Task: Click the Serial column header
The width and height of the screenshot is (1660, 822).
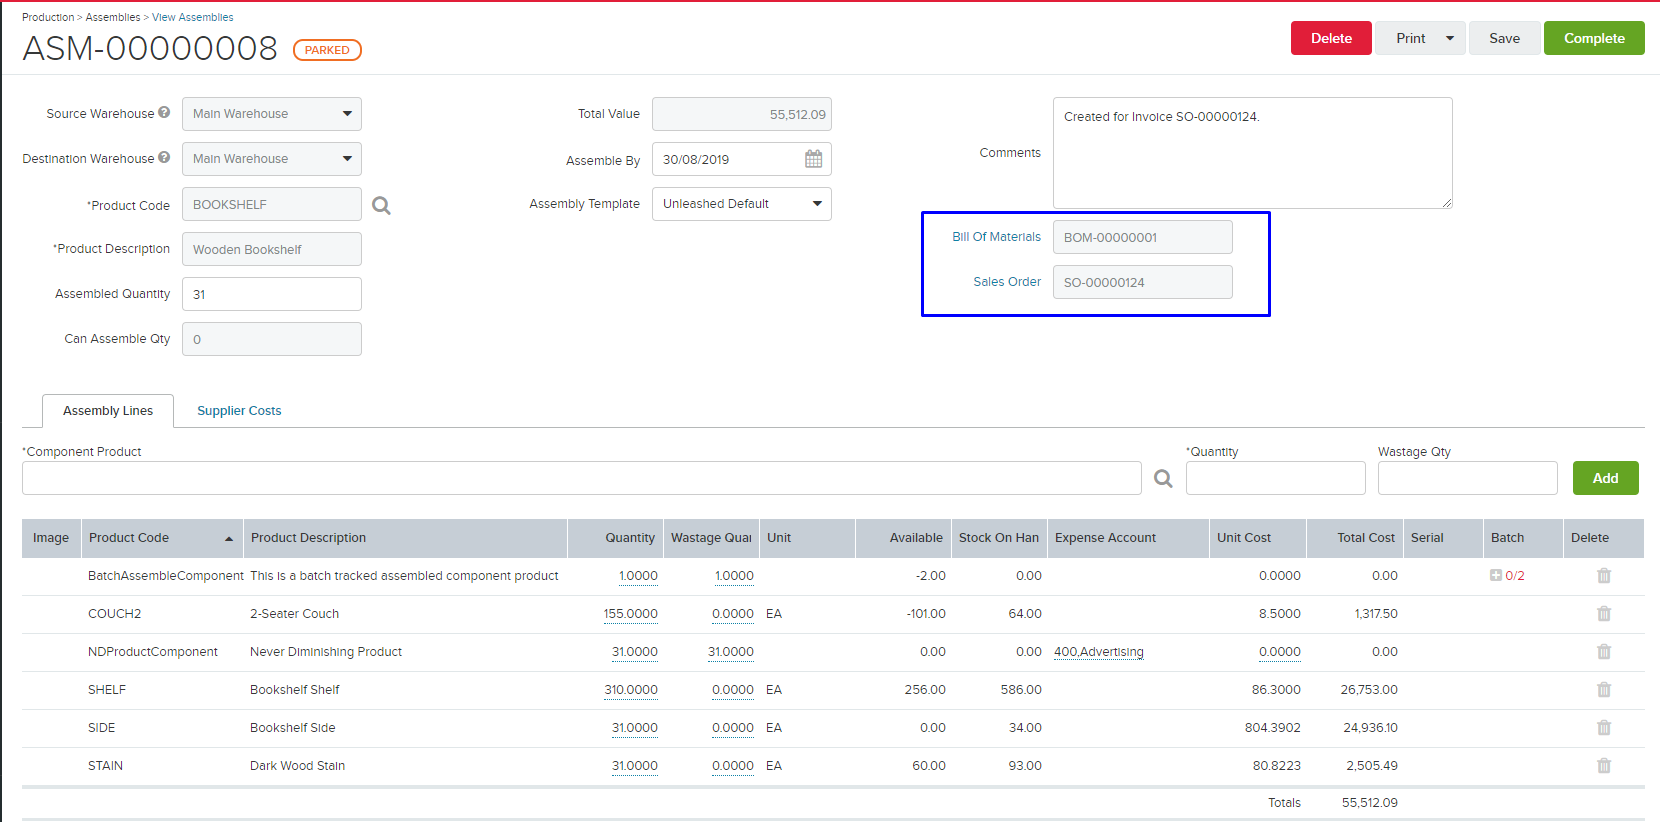Action: pos(1443,538)
